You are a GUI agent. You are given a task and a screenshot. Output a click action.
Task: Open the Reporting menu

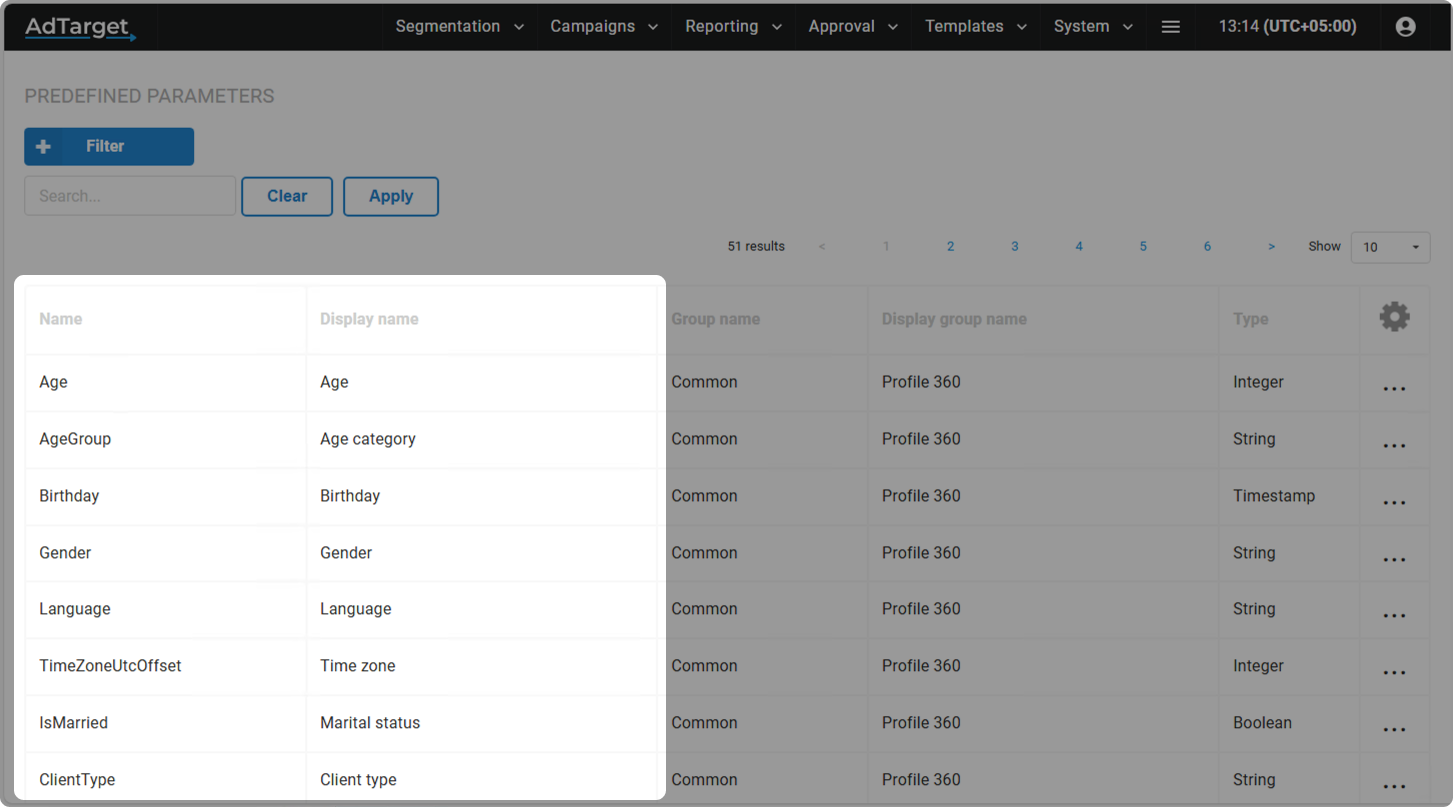point(732,27)
